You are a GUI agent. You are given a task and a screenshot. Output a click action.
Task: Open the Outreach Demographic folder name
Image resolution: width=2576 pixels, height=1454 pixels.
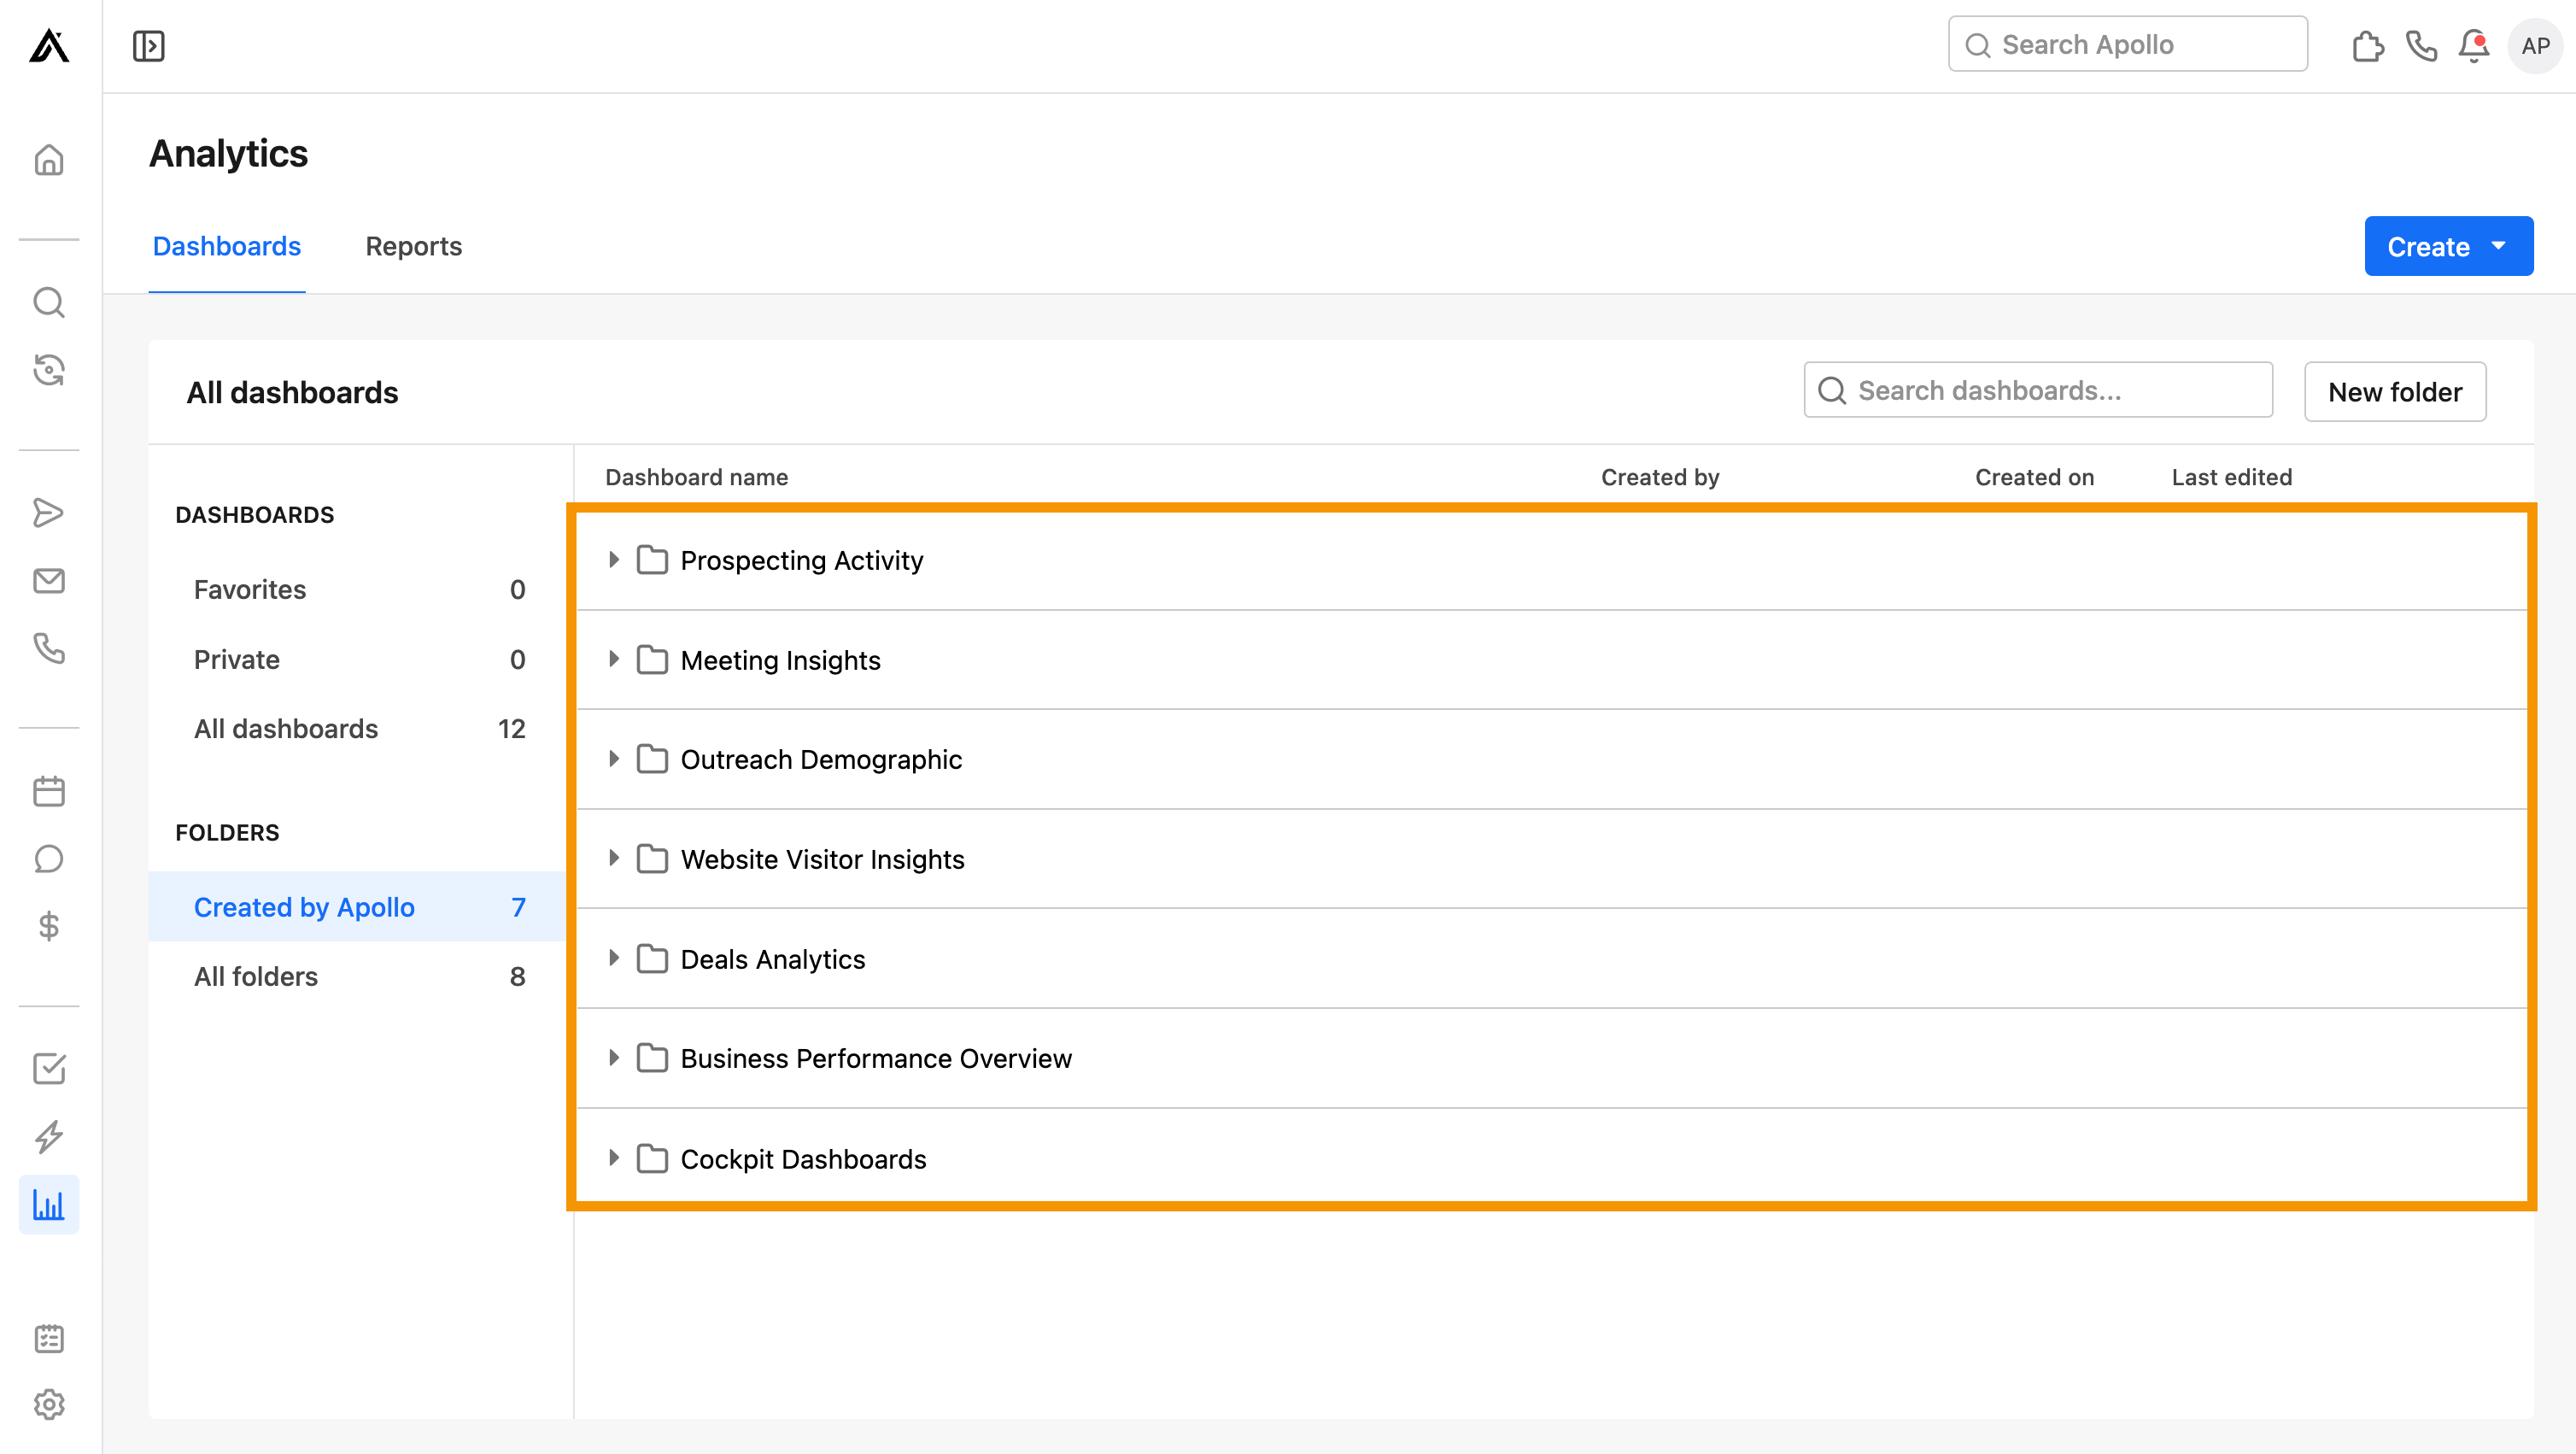821,759
